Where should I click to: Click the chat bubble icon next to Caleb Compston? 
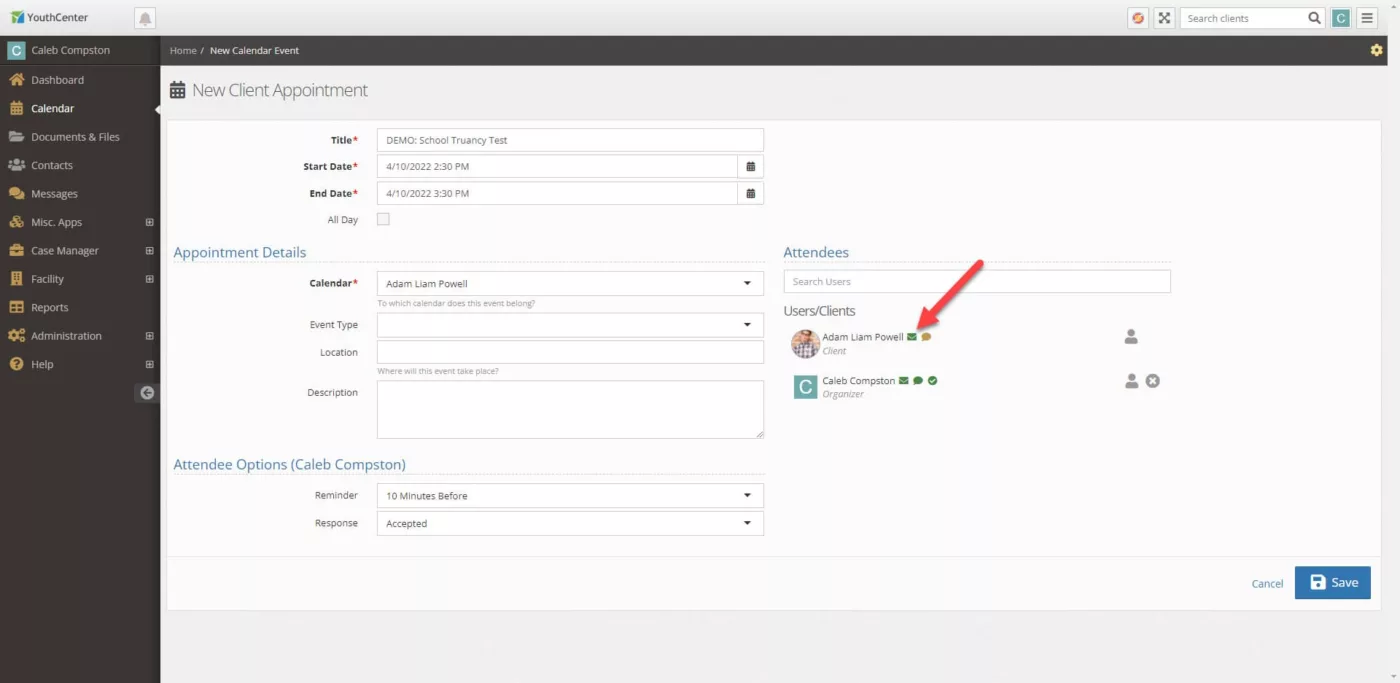(x=918, y=381)
